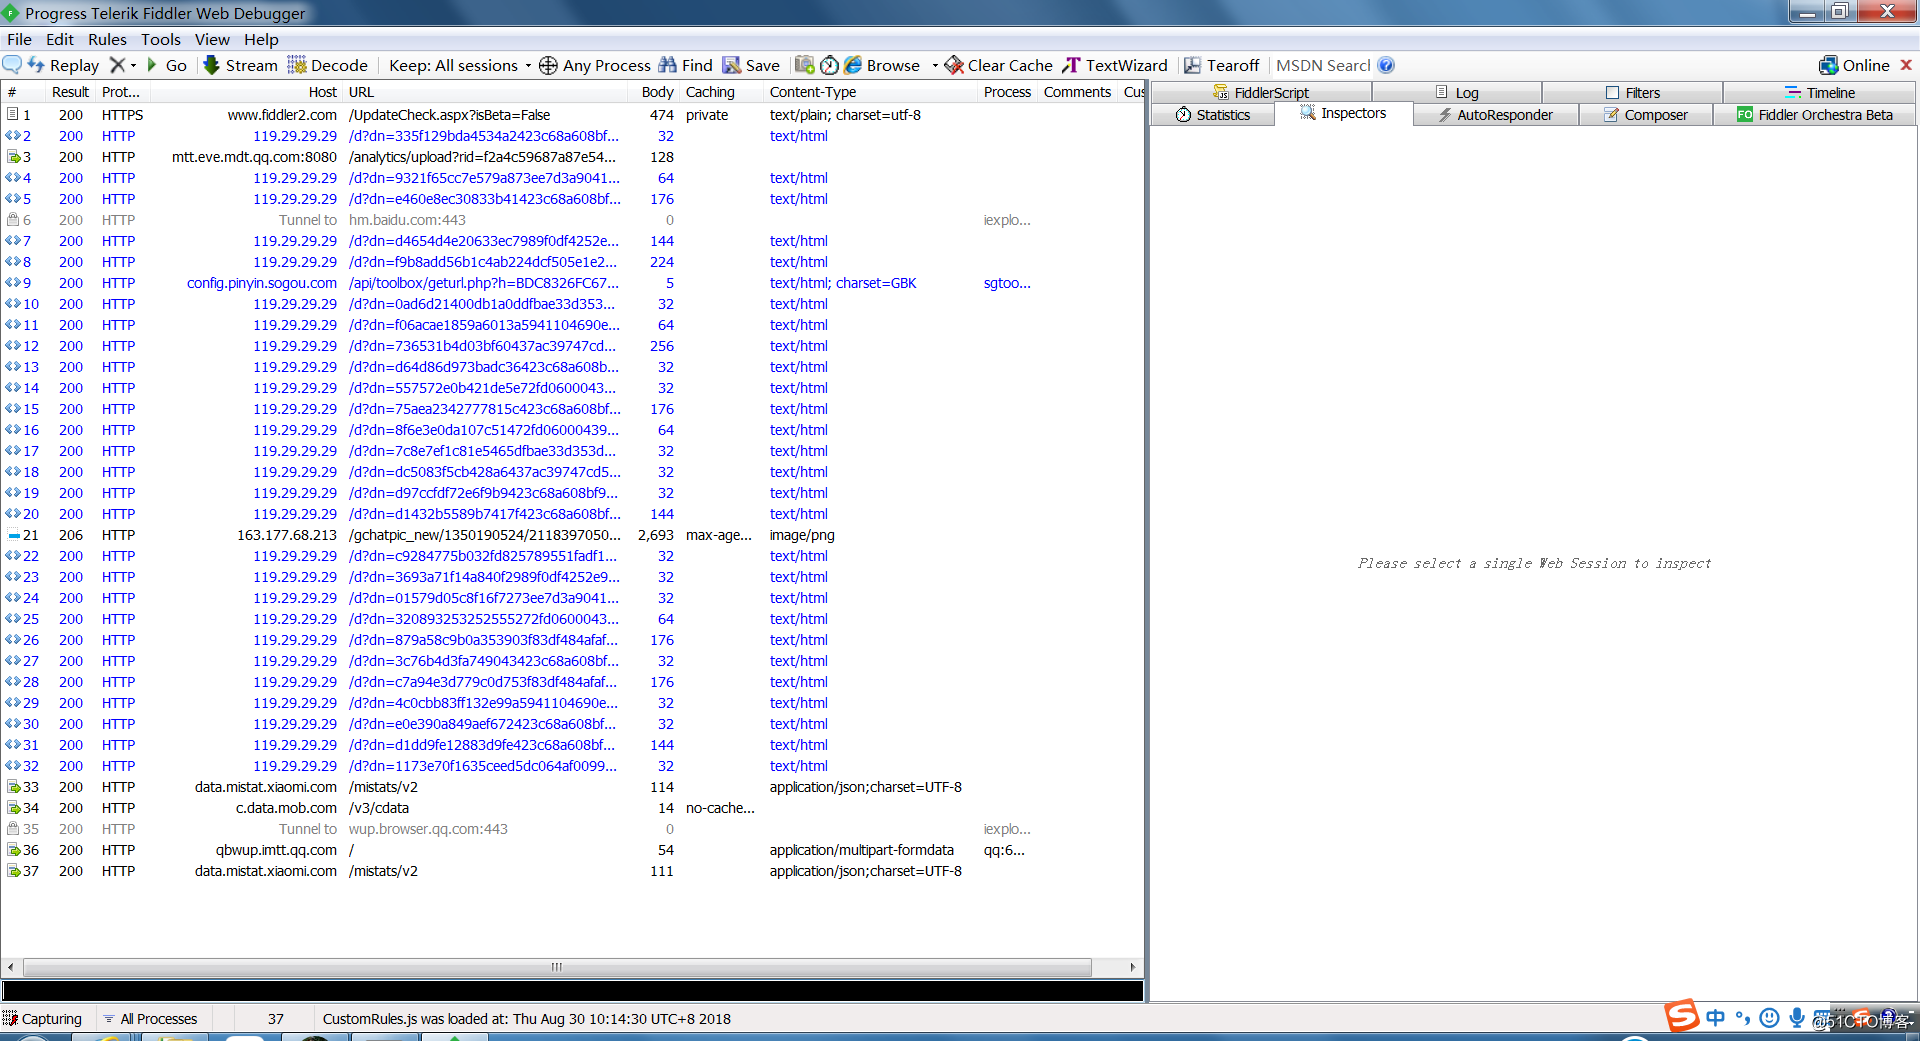
Task: Select session 1 www.fiddler2.com row
Action: click(572, 115)
